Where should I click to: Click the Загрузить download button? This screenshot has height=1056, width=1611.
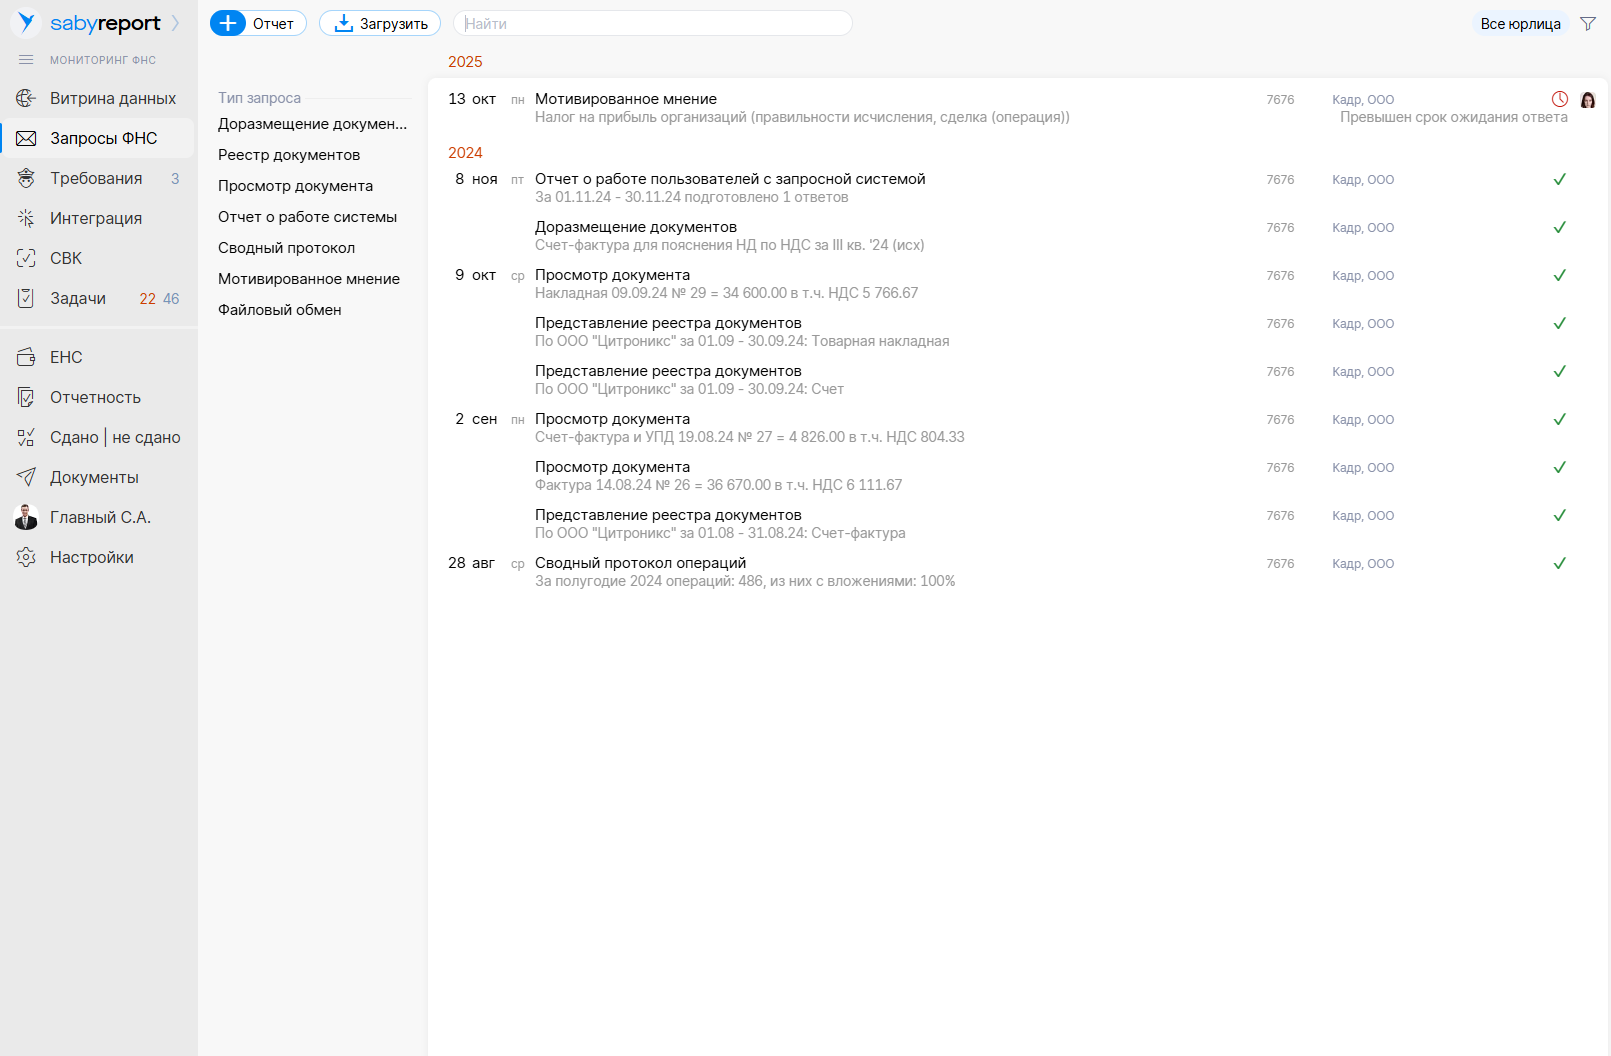[x=380, y=23]
